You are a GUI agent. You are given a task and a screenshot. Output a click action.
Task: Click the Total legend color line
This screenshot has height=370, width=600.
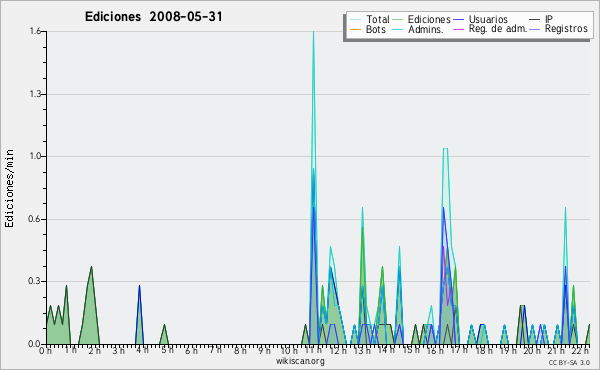click(355, 20)
